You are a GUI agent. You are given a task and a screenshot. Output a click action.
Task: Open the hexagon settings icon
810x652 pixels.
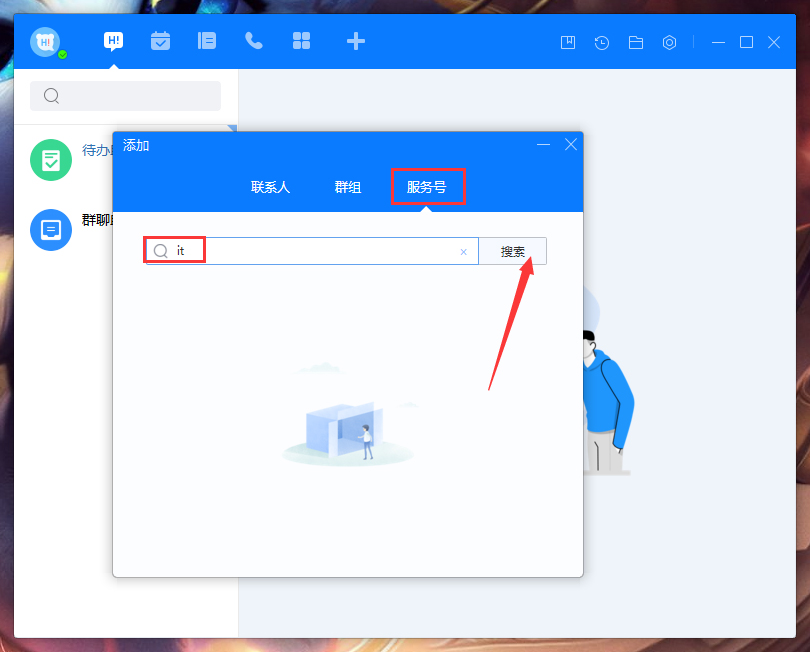point(669,42)
